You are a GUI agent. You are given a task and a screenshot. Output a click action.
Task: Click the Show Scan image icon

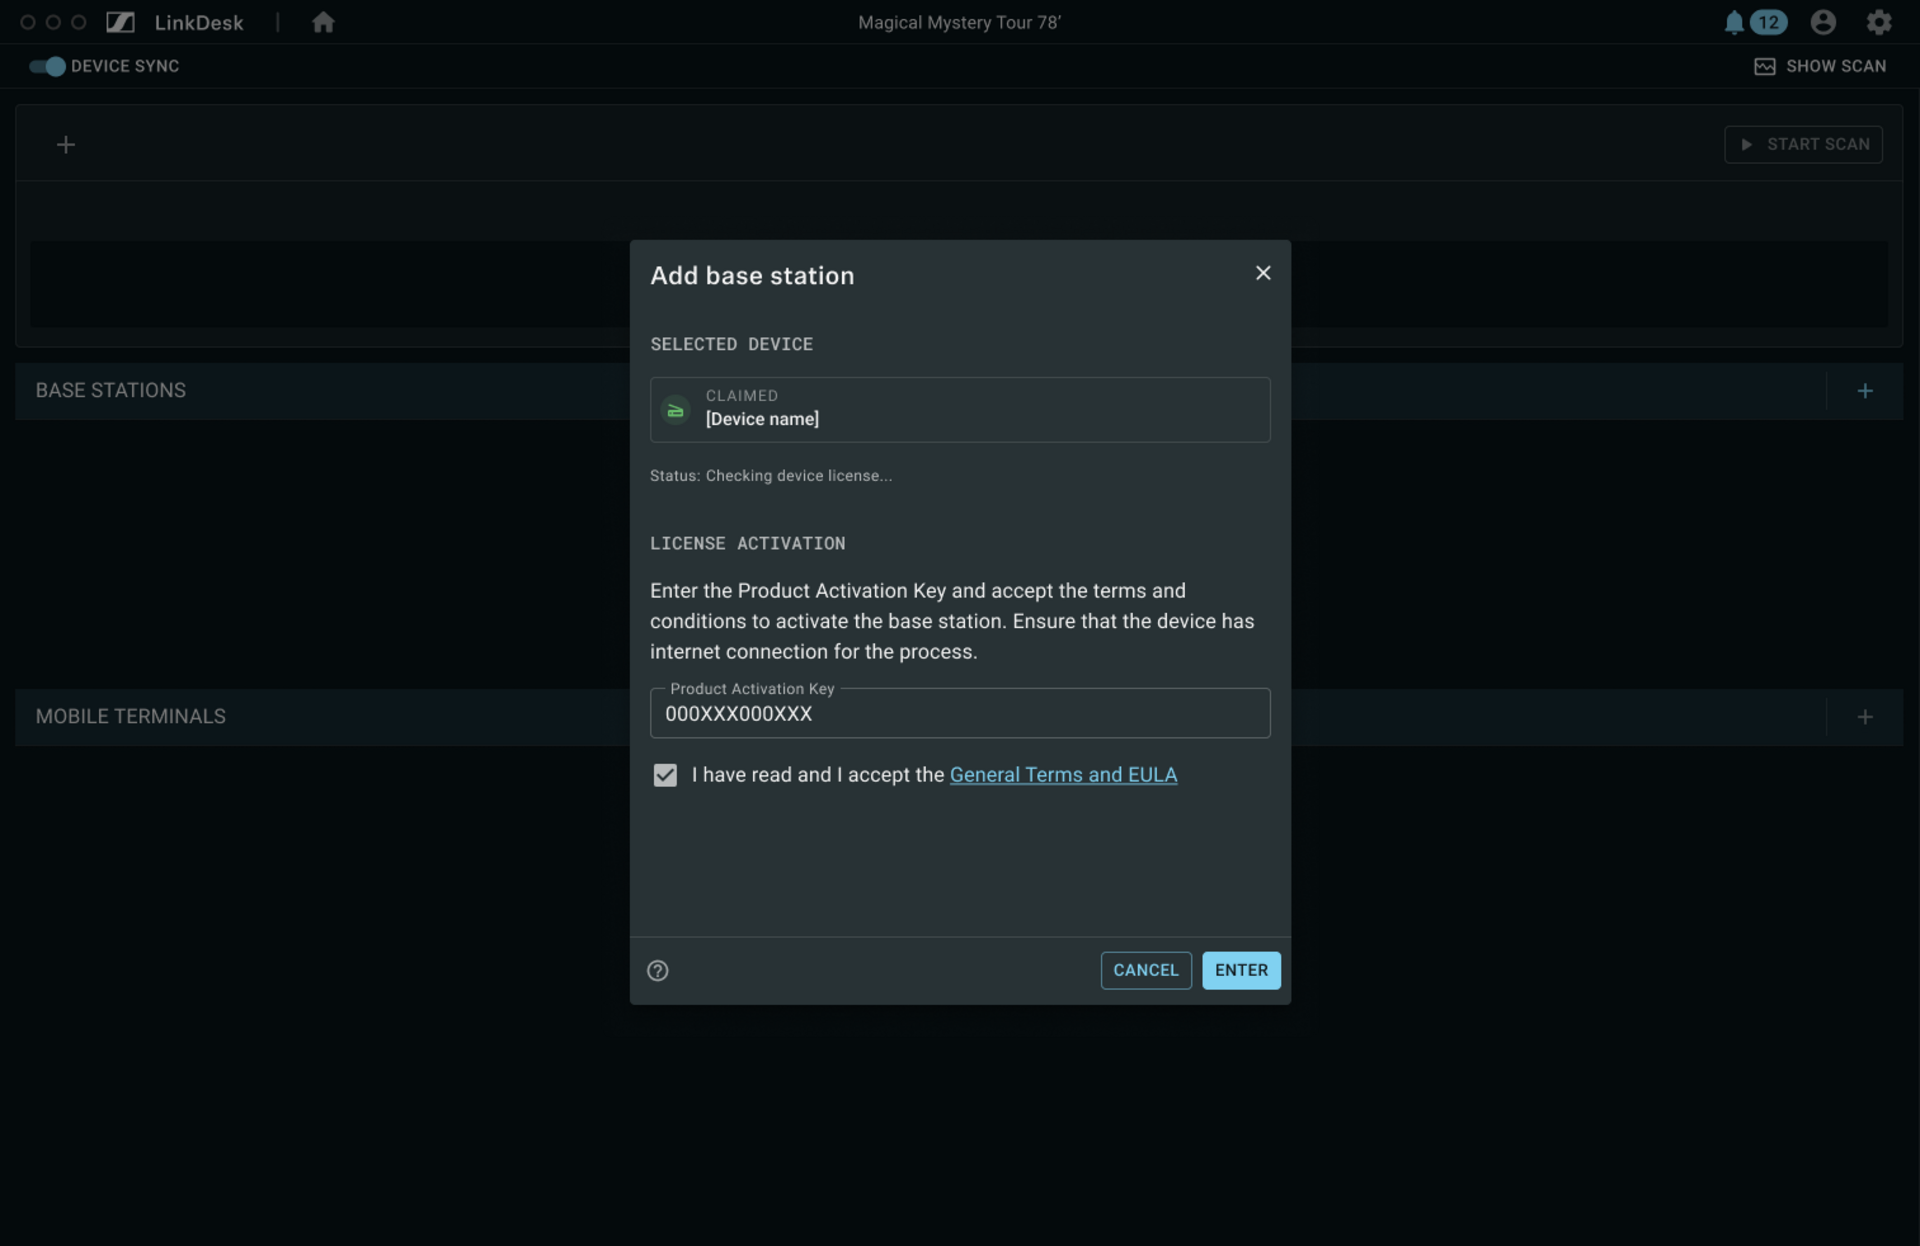tap(1764, 66)
